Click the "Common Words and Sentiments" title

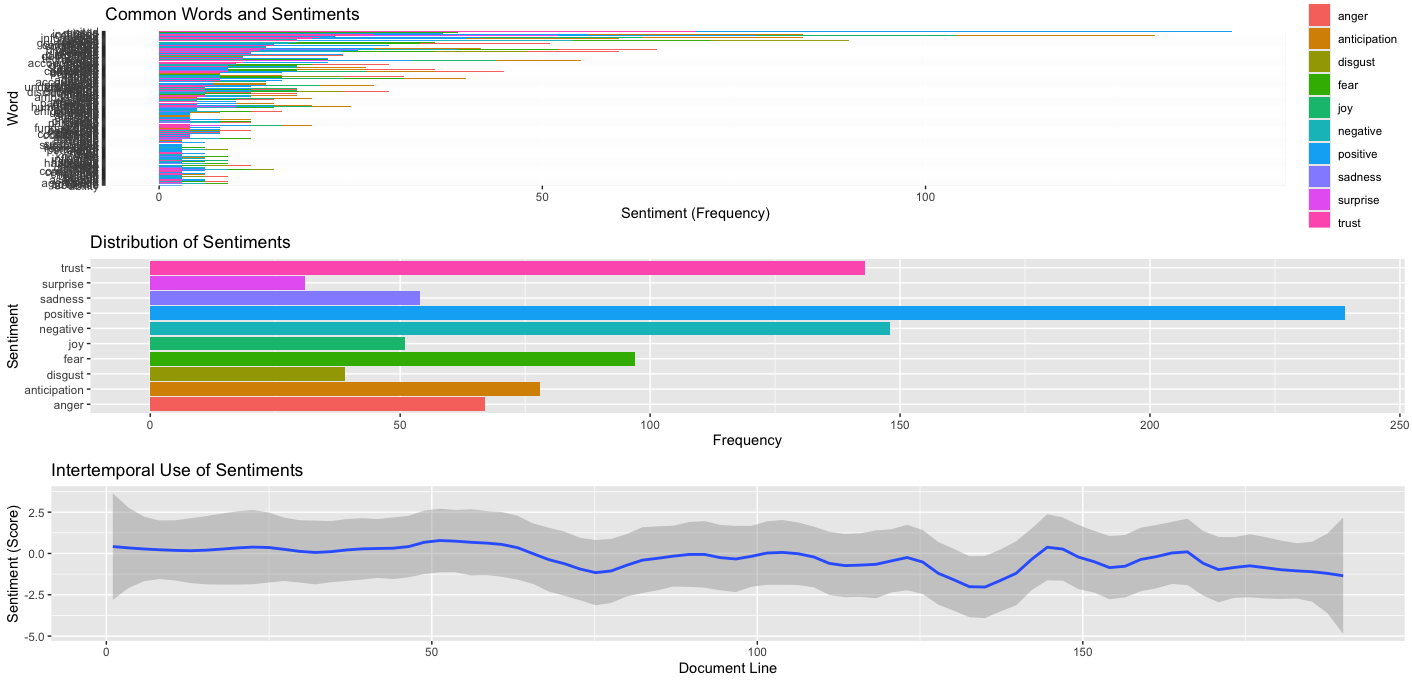pos(232,14)
